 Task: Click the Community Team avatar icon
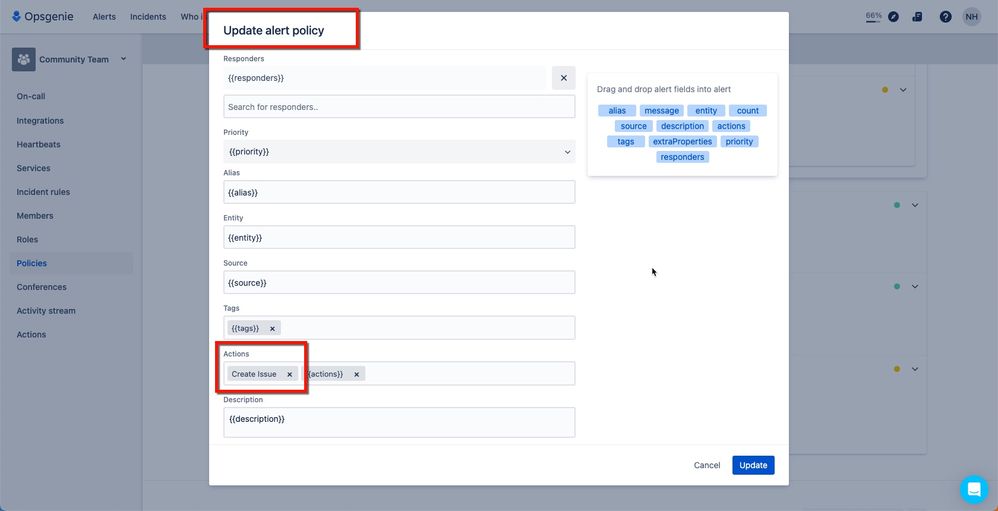click(24, 59)
